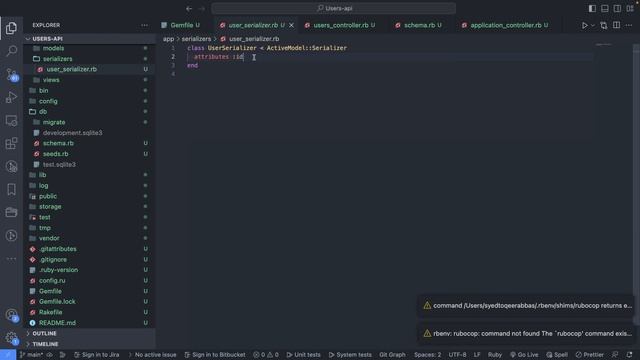Click Prettier status item
This screenshot has width=640, height=360.
[x=589, y=355]
